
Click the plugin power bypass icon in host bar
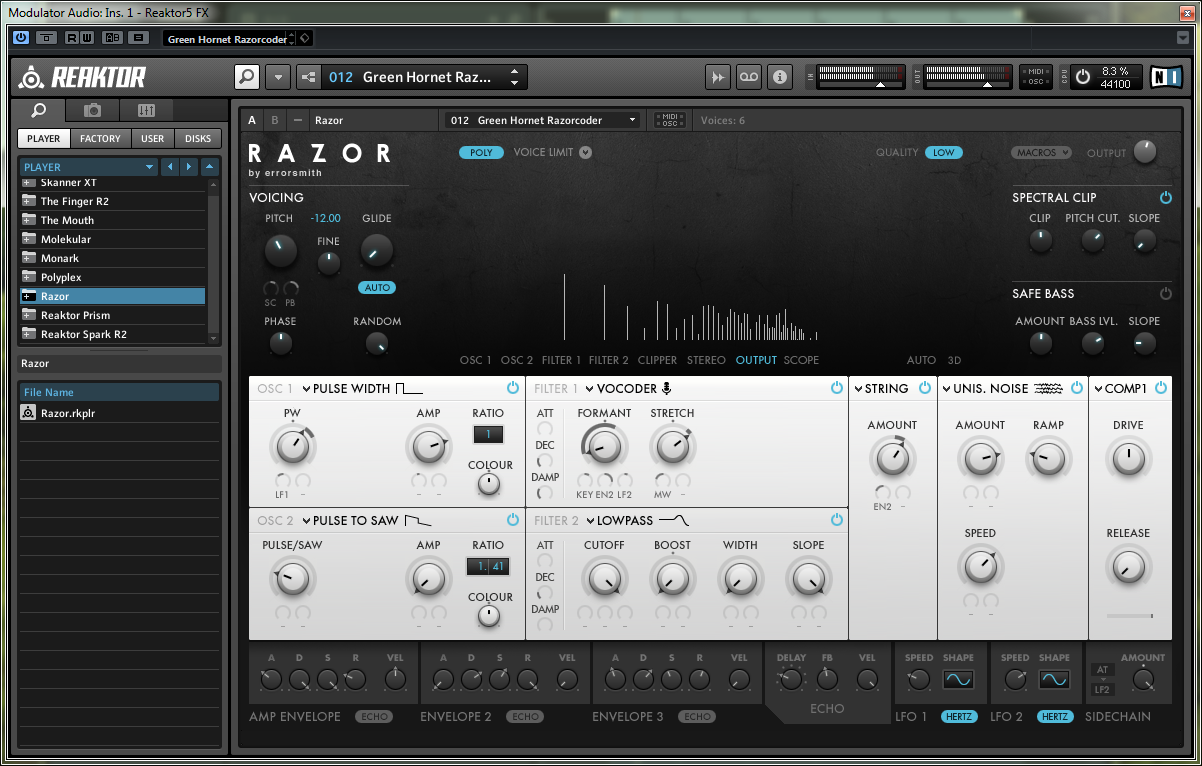click(21, 37)
